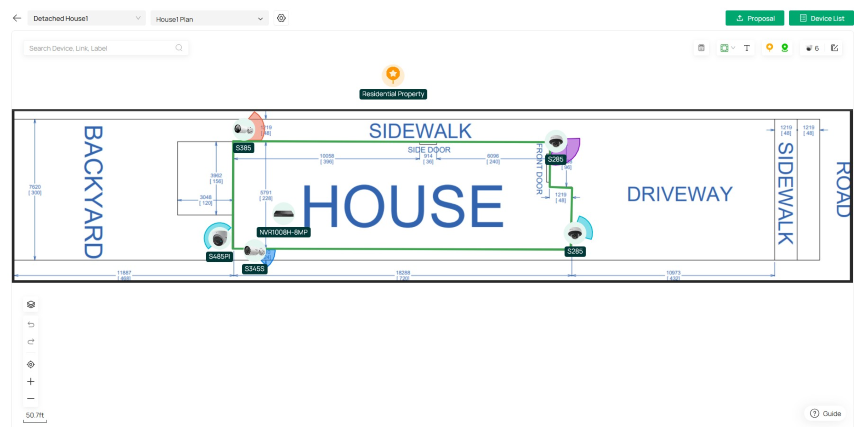Select the dome camera near the front door
Viewport: 854px width, 427px height.
(x=556, y=142)
